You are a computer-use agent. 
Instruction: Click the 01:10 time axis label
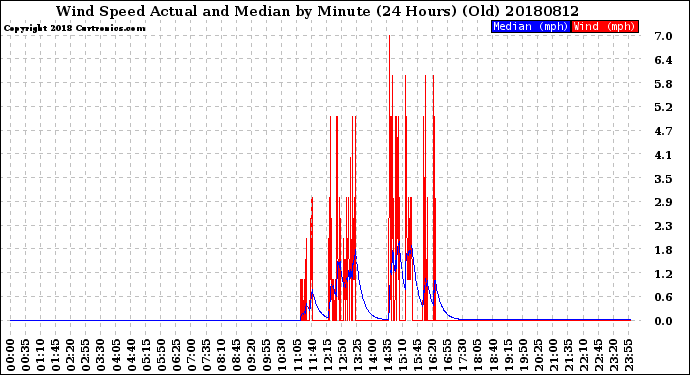(40, 355)
